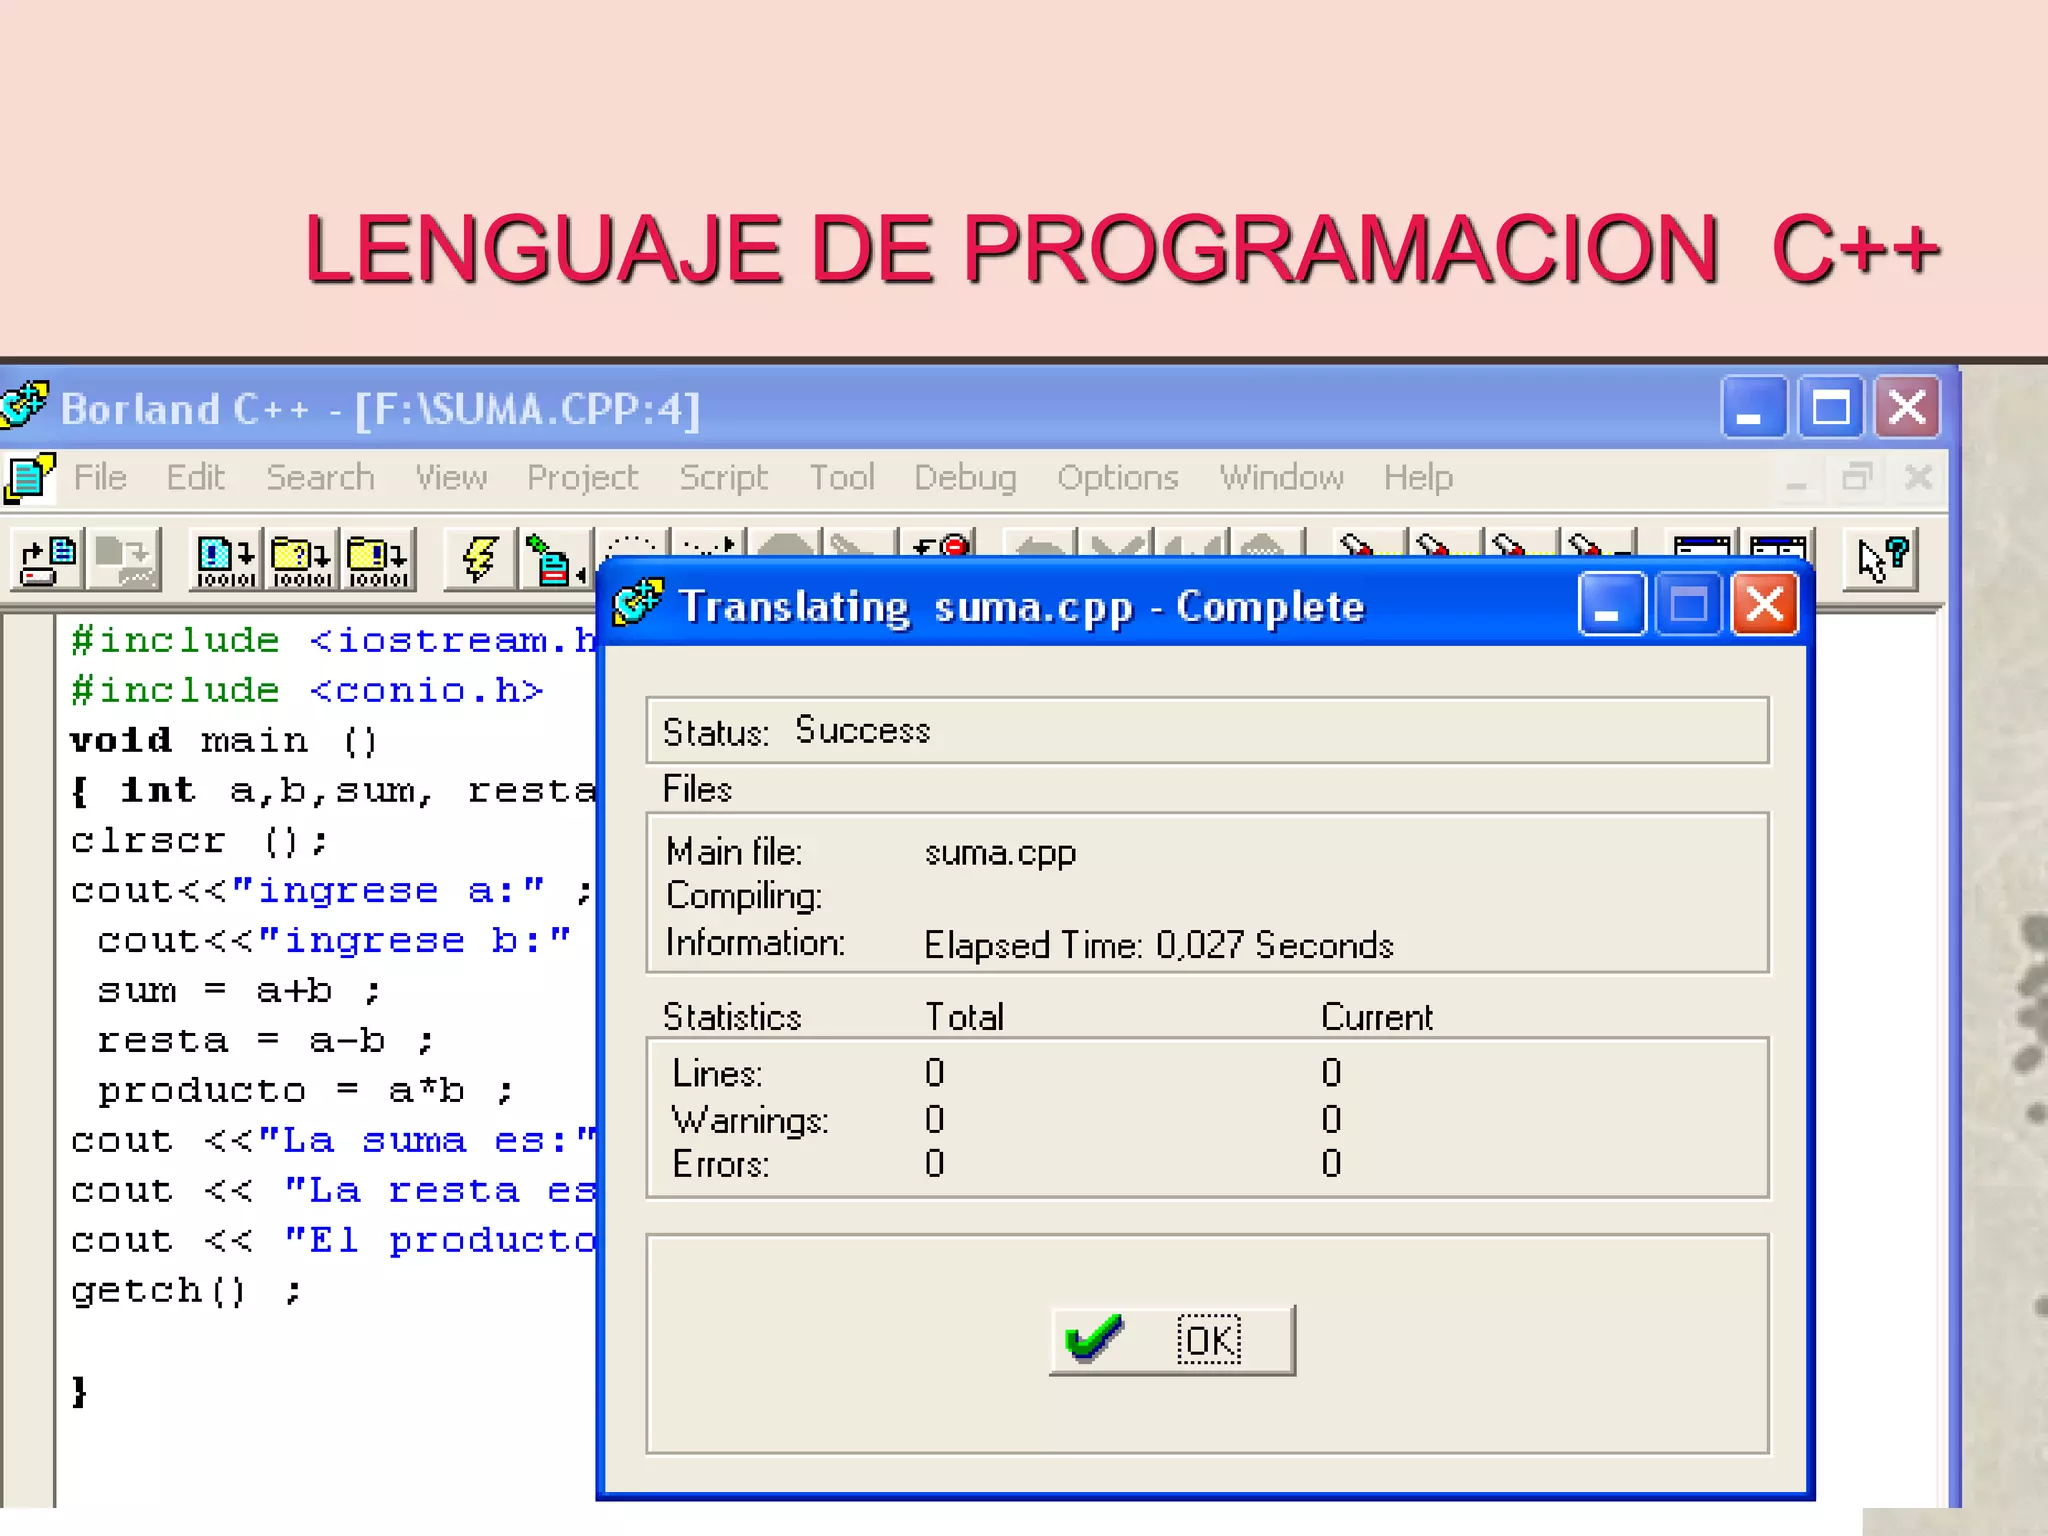The image size is (2048, 1536).
Task: Open the Tool menu
Action: 842,478
